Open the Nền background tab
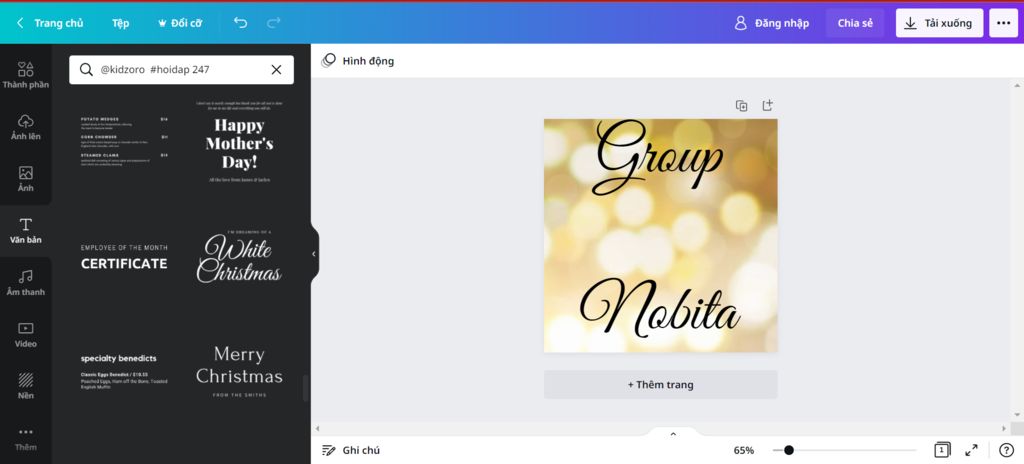 click(25, 386)
